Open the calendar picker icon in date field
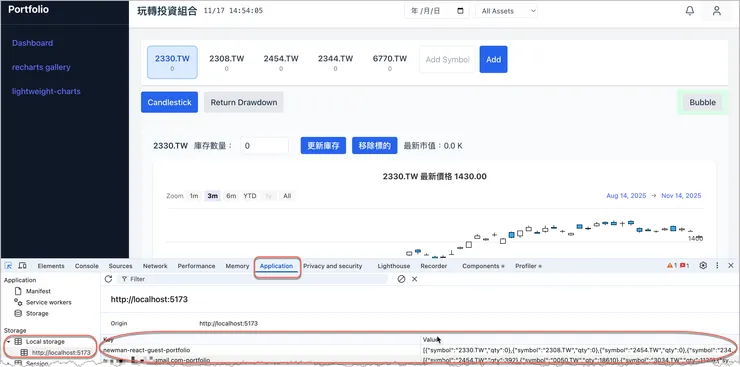Image resolution: width=740 pixels, height=367 pixels. pyautogui.click(x=460, y=11)
